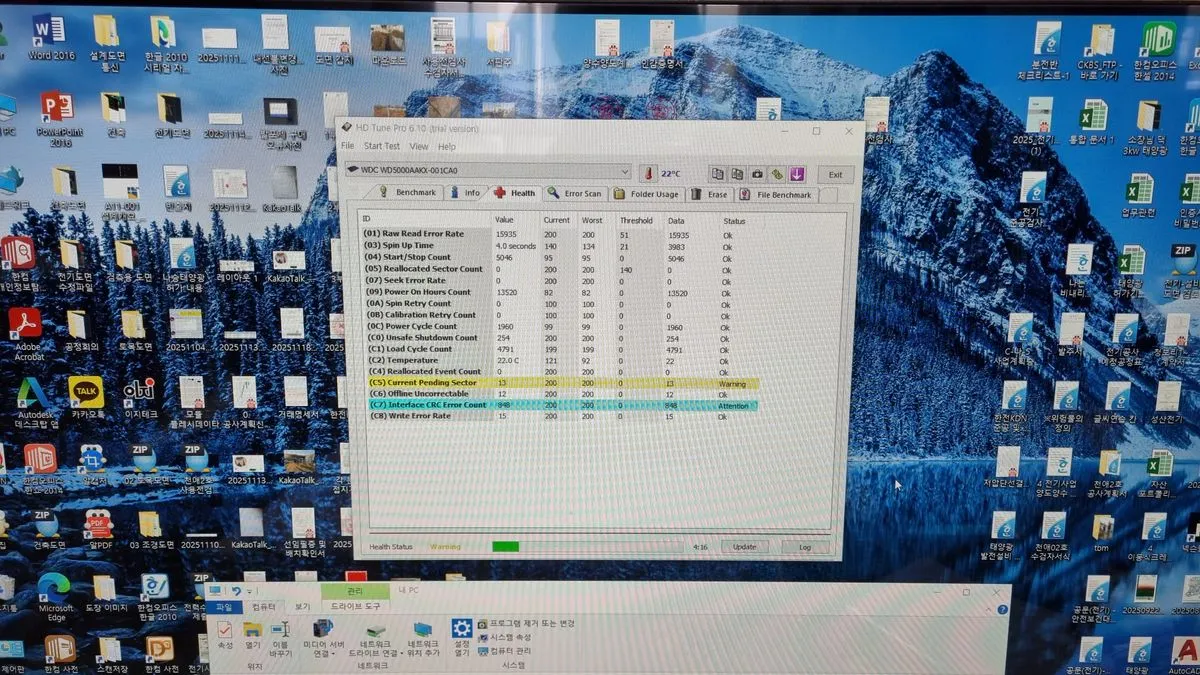Click 속성 icon in 내 PC ribbon
1200x675 pixels.
tap(225, 634)
